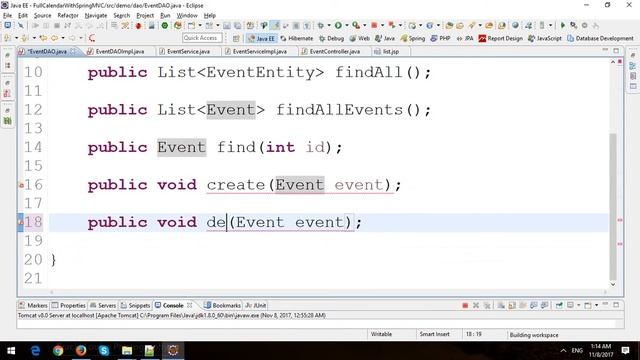Click the Pin Console icon
This screenshot has width=640, height=360.
tap(560, 305)
